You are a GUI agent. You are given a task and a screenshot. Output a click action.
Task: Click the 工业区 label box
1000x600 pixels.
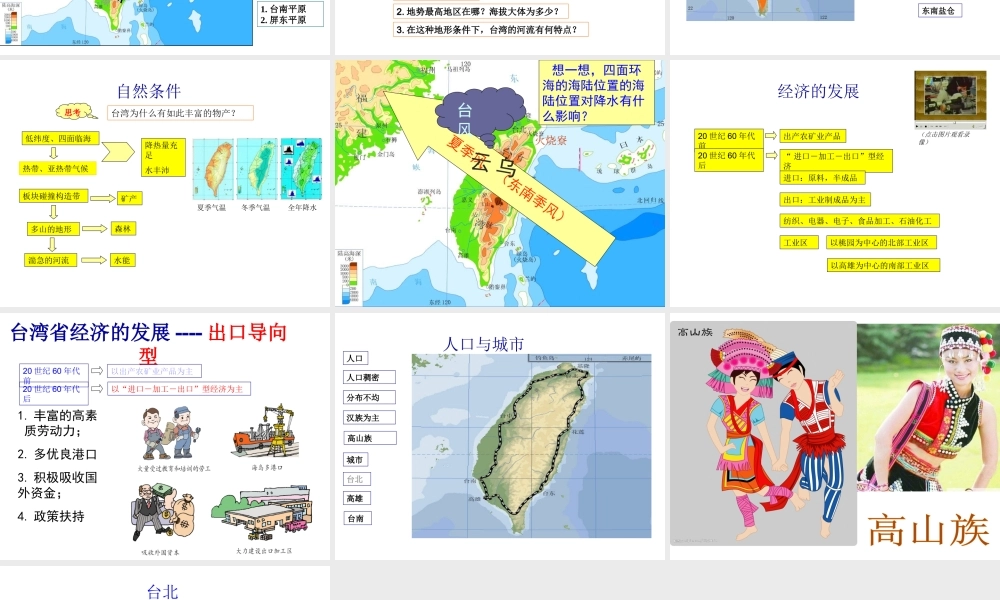[x=799, y=243]
